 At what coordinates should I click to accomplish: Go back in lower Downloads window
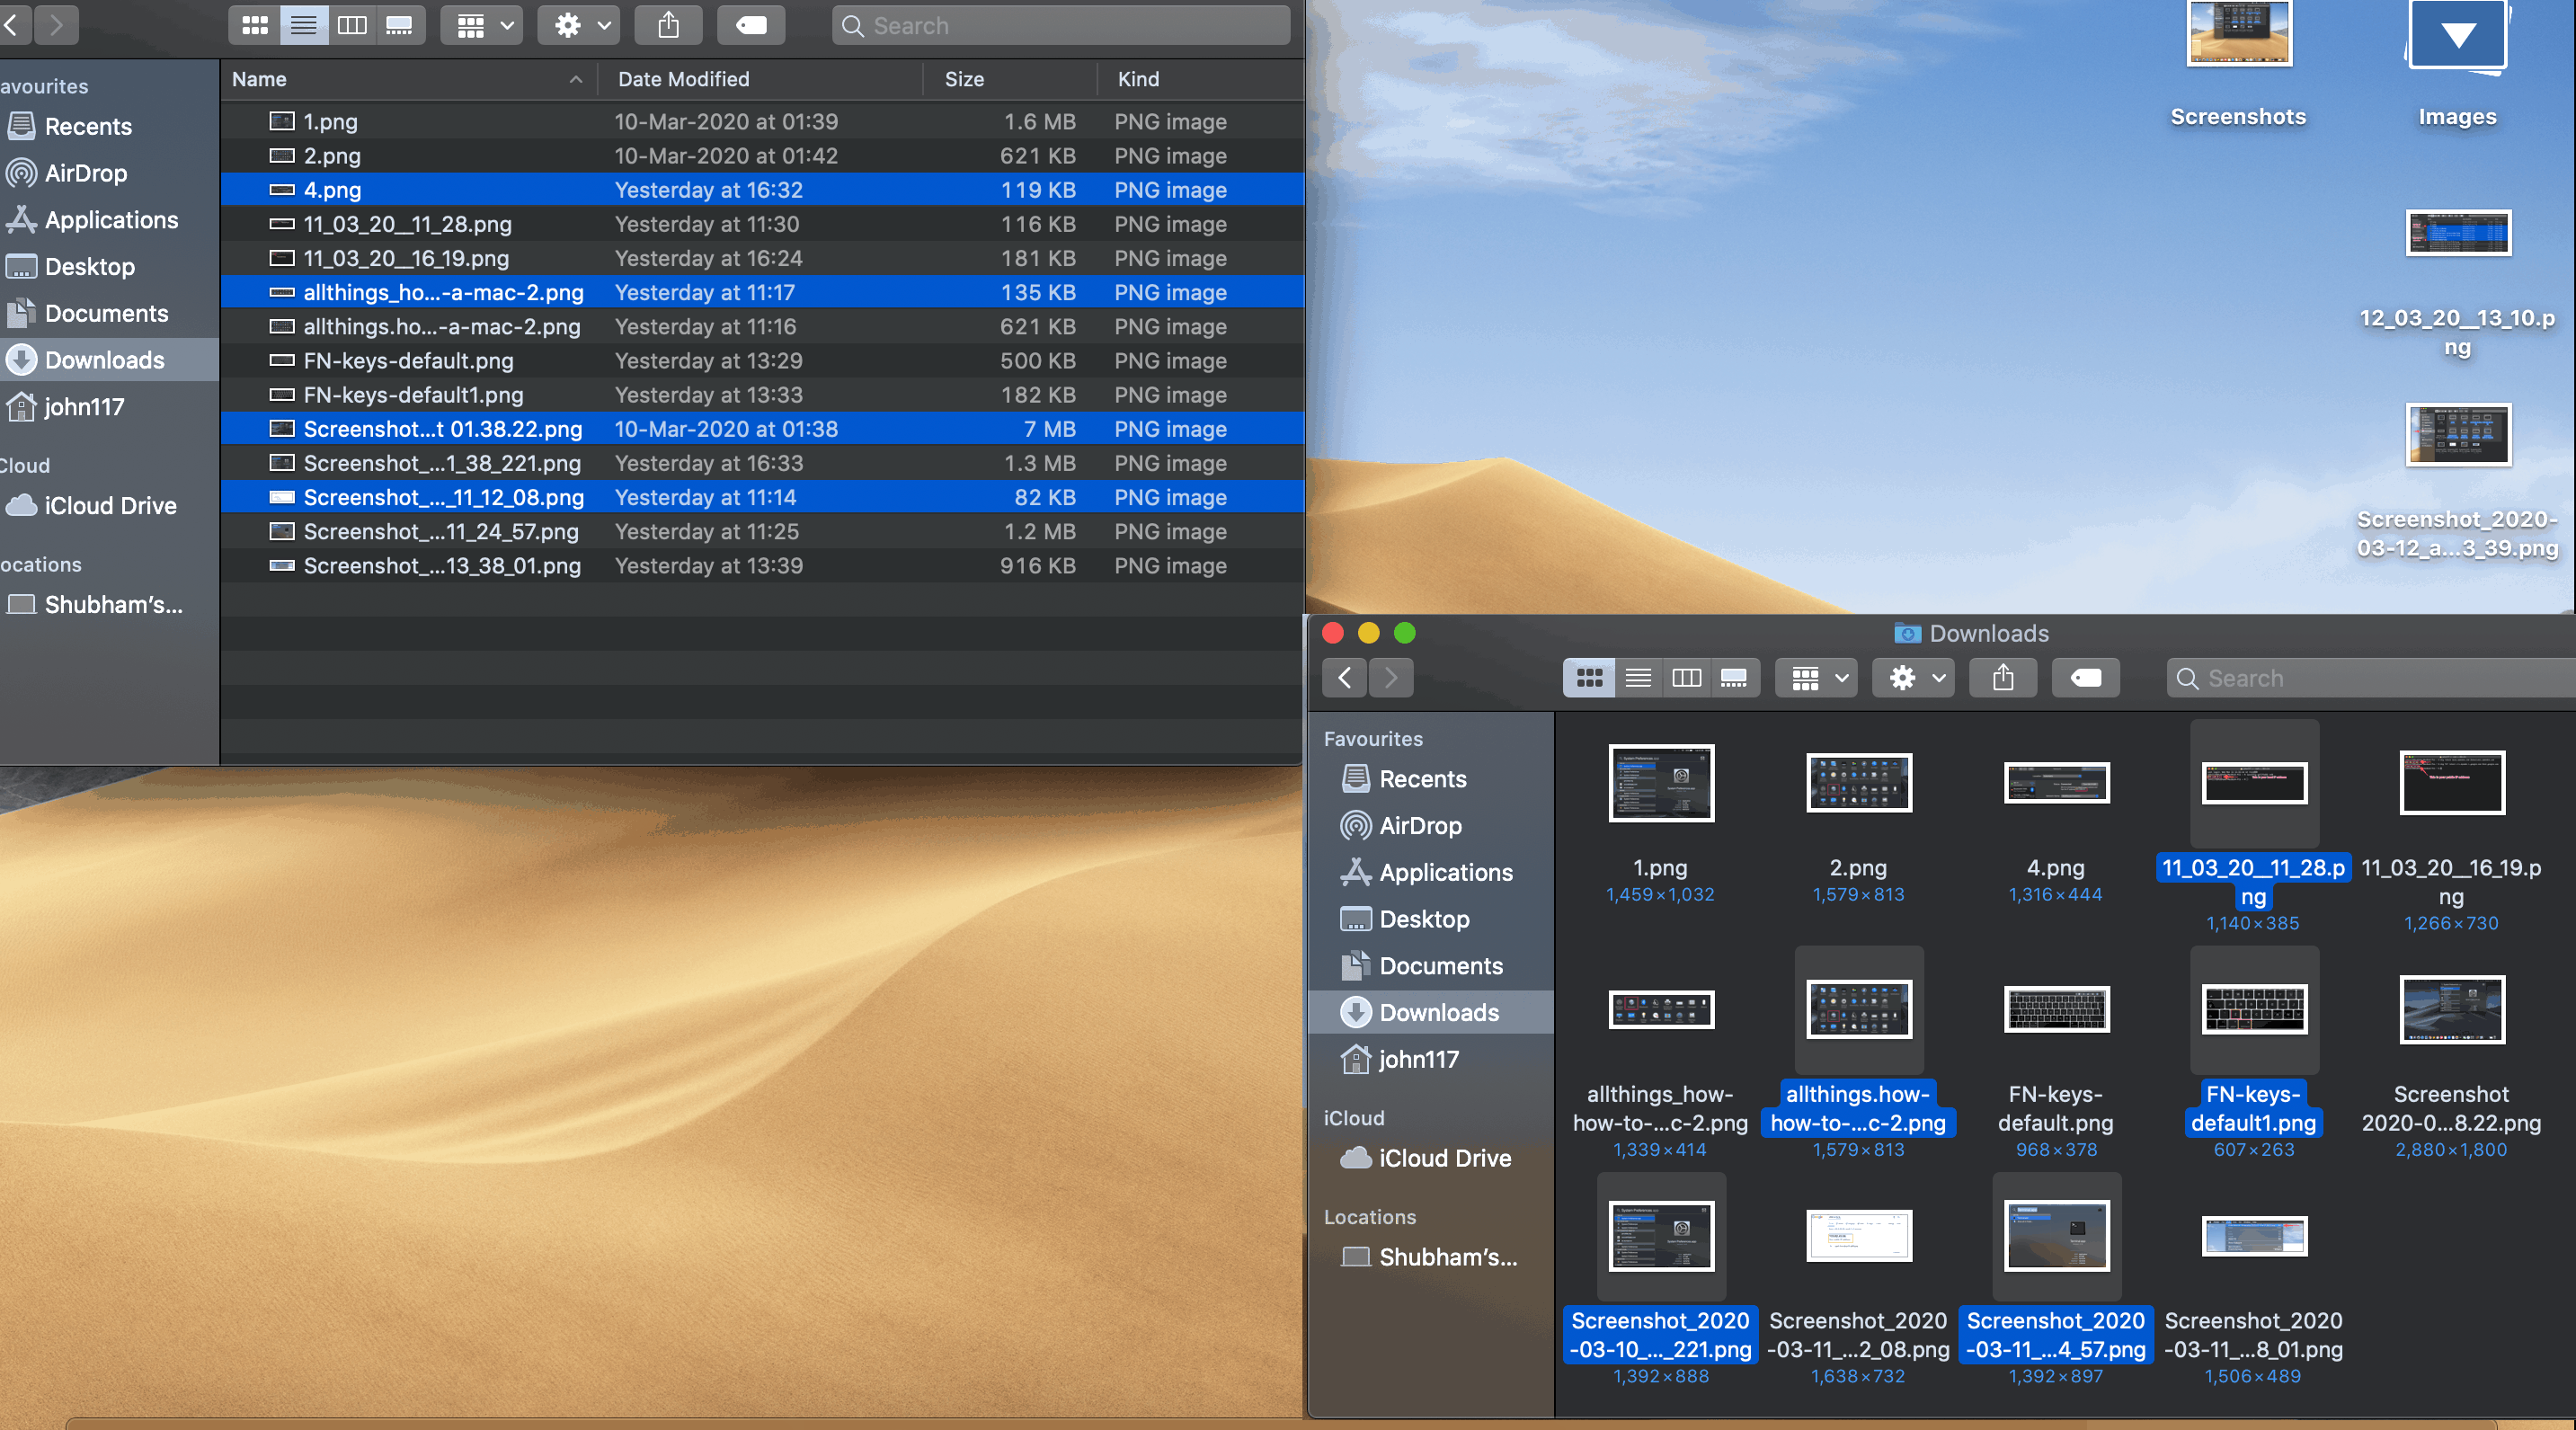tap(1345, 678)
